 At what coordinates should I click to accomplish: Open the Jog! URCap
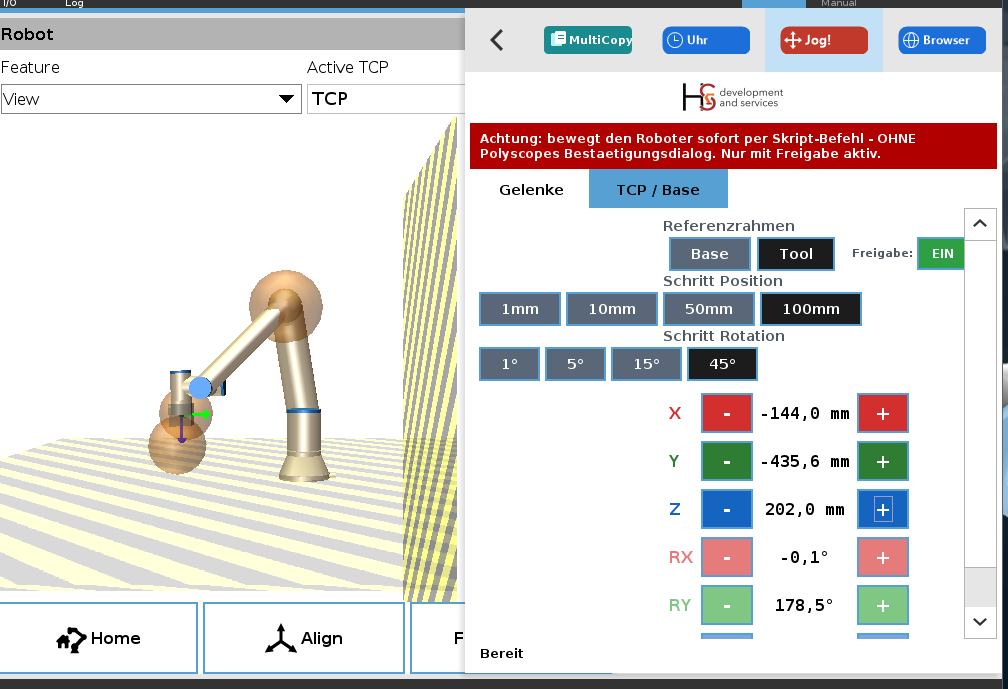click(824, 40)
